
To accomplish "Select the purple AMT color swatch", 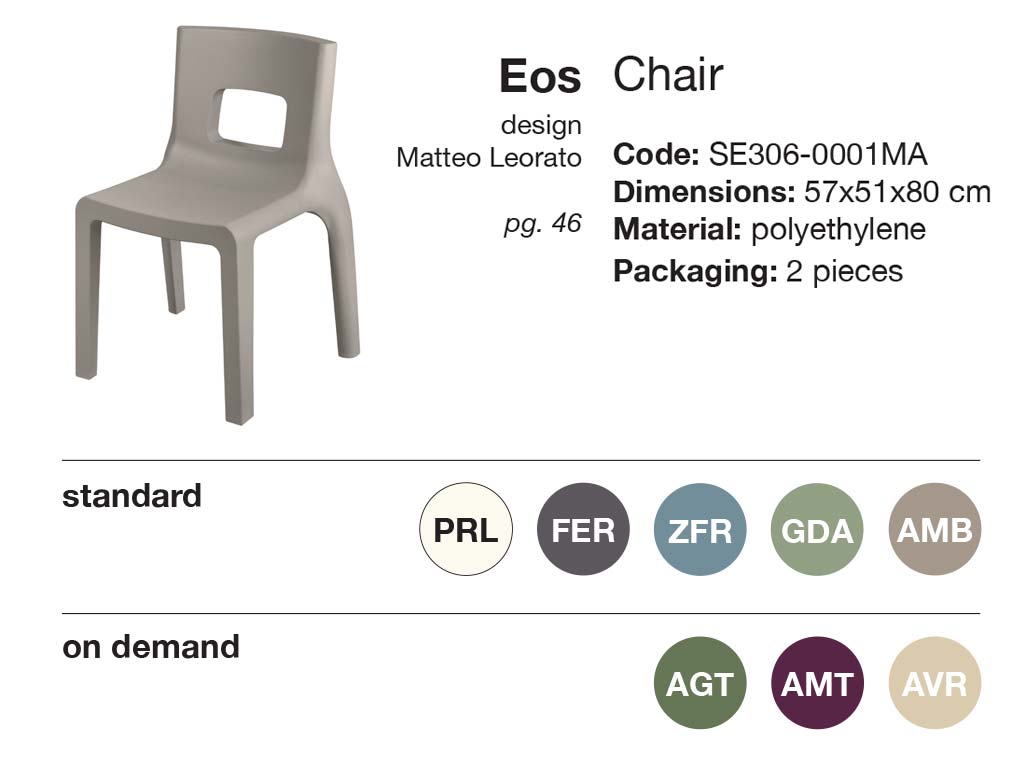I will [817, 684].
